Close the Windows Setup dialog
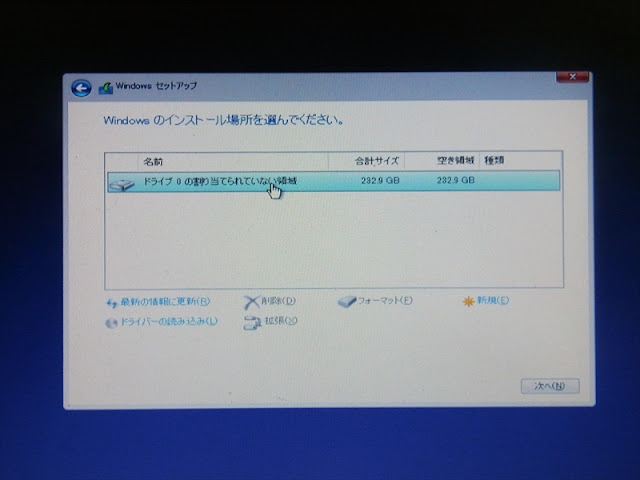The height and width of the screenshot is (480, 640). tap(572, 77)
